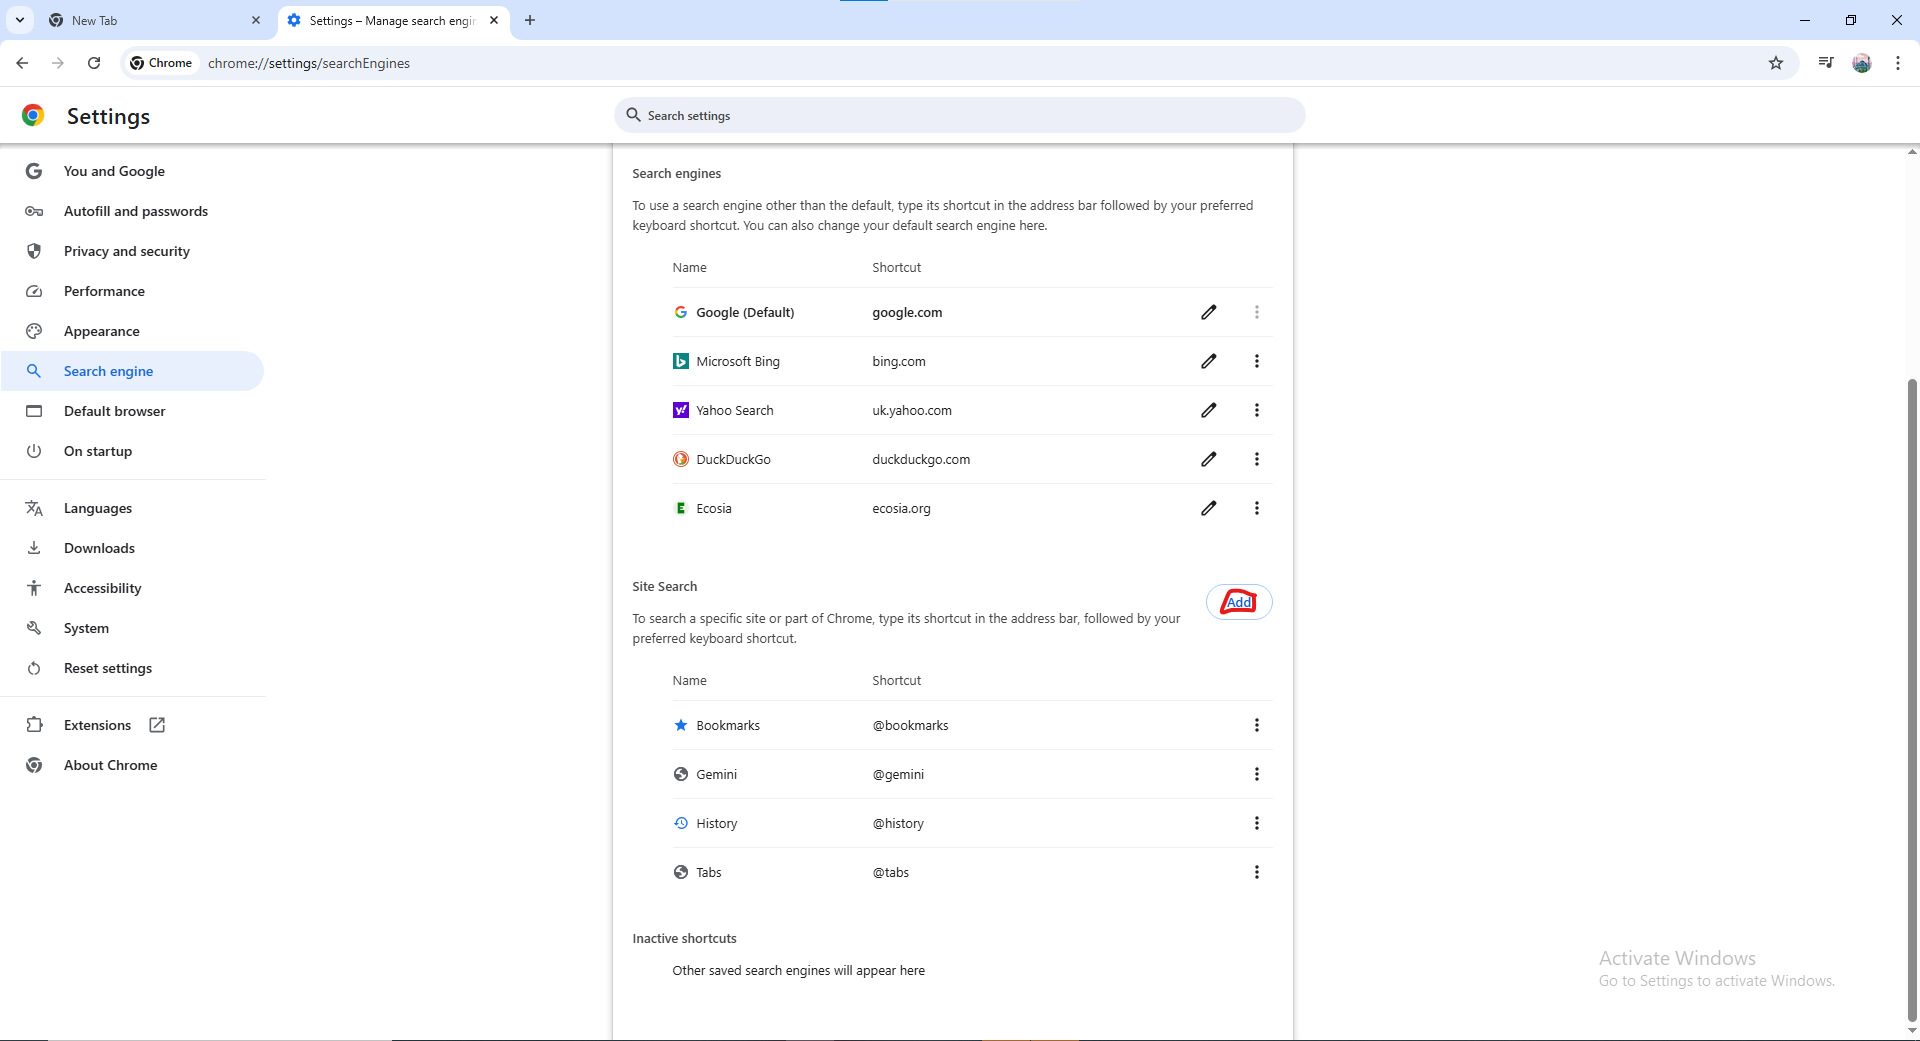Edit the Ecosia search engine shortcut
1920x1041 pixels.
(x=1208, y=508)
